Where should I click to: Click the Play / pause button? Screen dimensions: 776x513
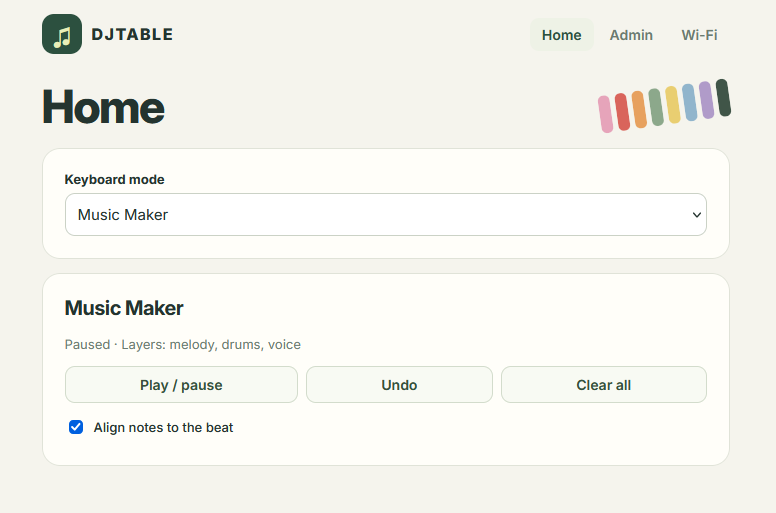(x=181, y=385)
